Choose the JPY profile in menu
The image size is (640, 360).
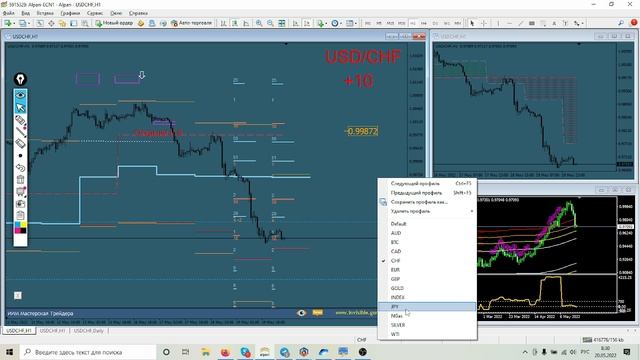click(427, 307)
